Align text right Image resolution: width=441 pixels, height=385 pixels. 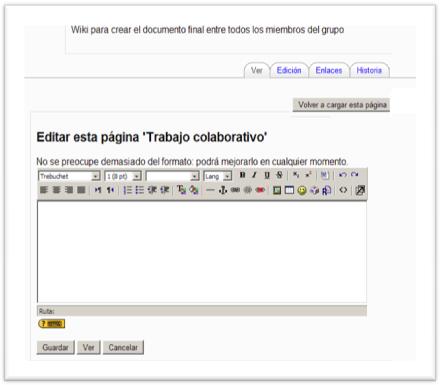(69, 190)
